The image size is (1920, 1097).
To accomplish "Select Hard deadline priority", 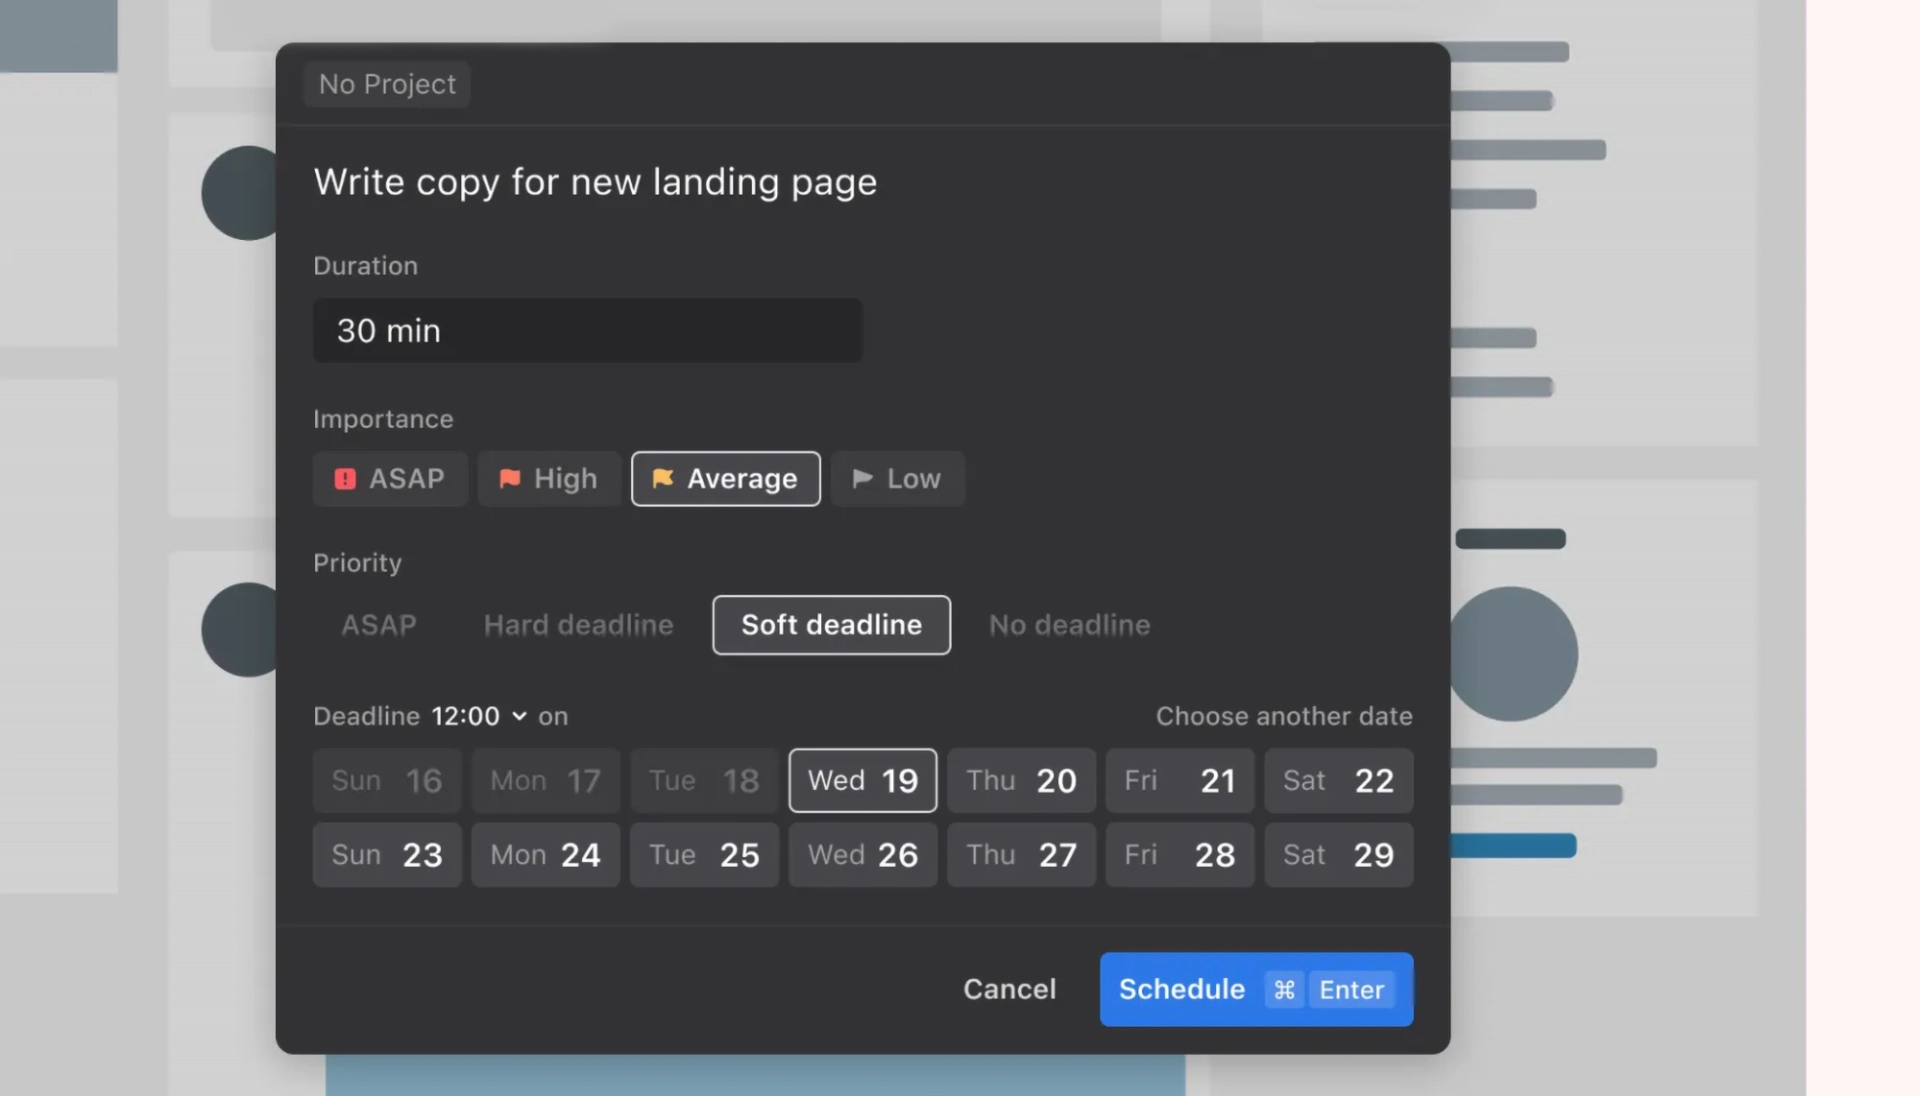I will coord(578,625).
